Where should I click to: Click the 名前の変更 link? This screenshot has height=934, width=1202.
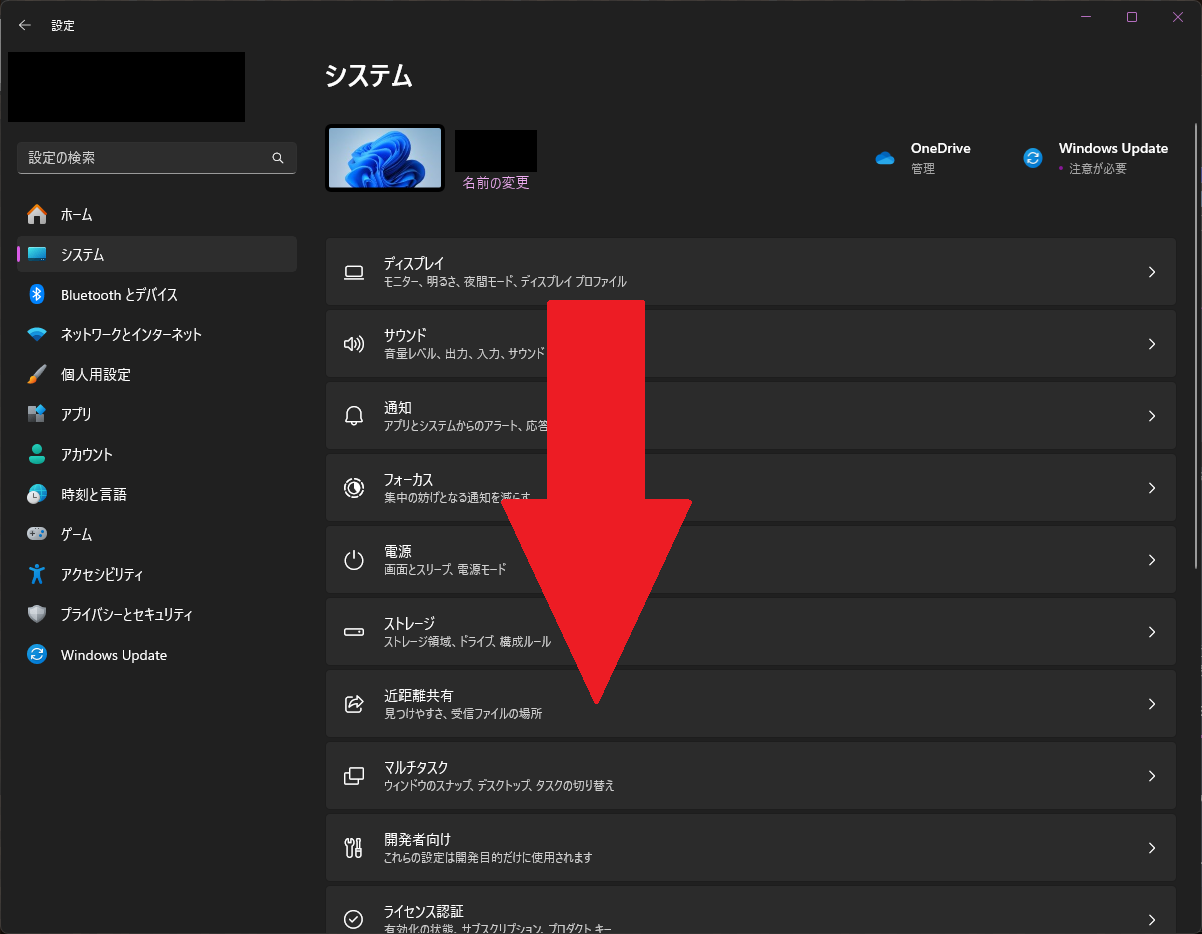495,183
